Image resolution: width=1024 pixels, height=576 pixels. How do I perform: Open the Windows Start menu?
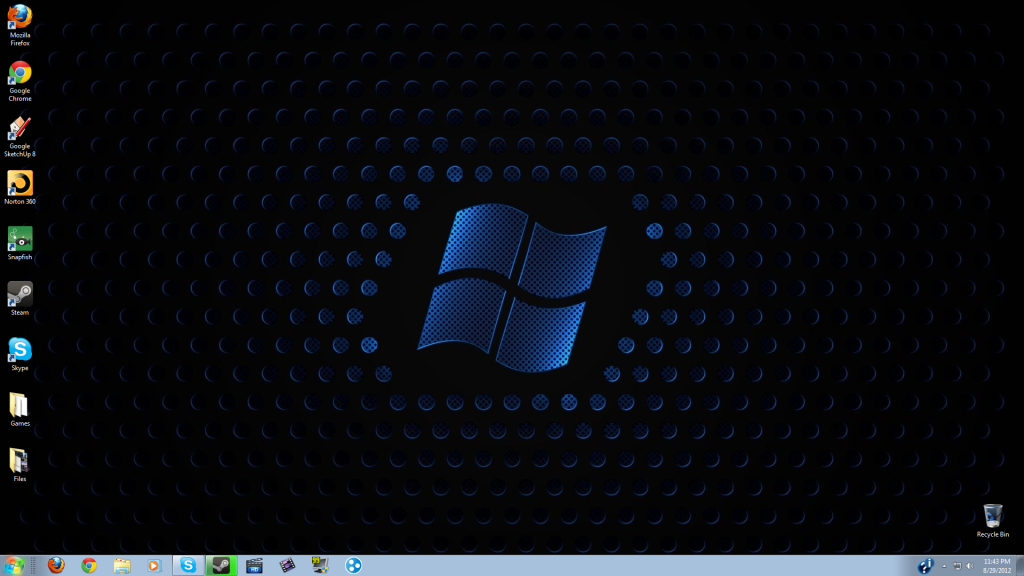[x=14, y=566]
